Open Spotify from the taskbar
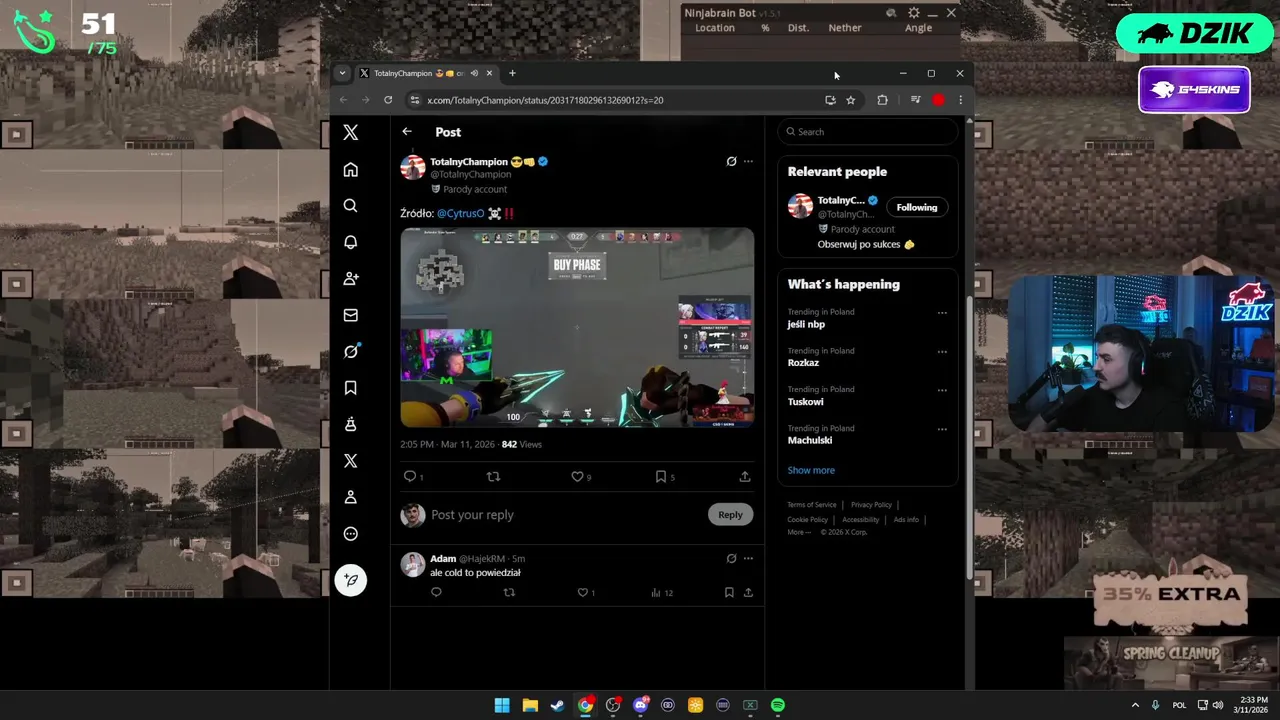 click(778, 705)
